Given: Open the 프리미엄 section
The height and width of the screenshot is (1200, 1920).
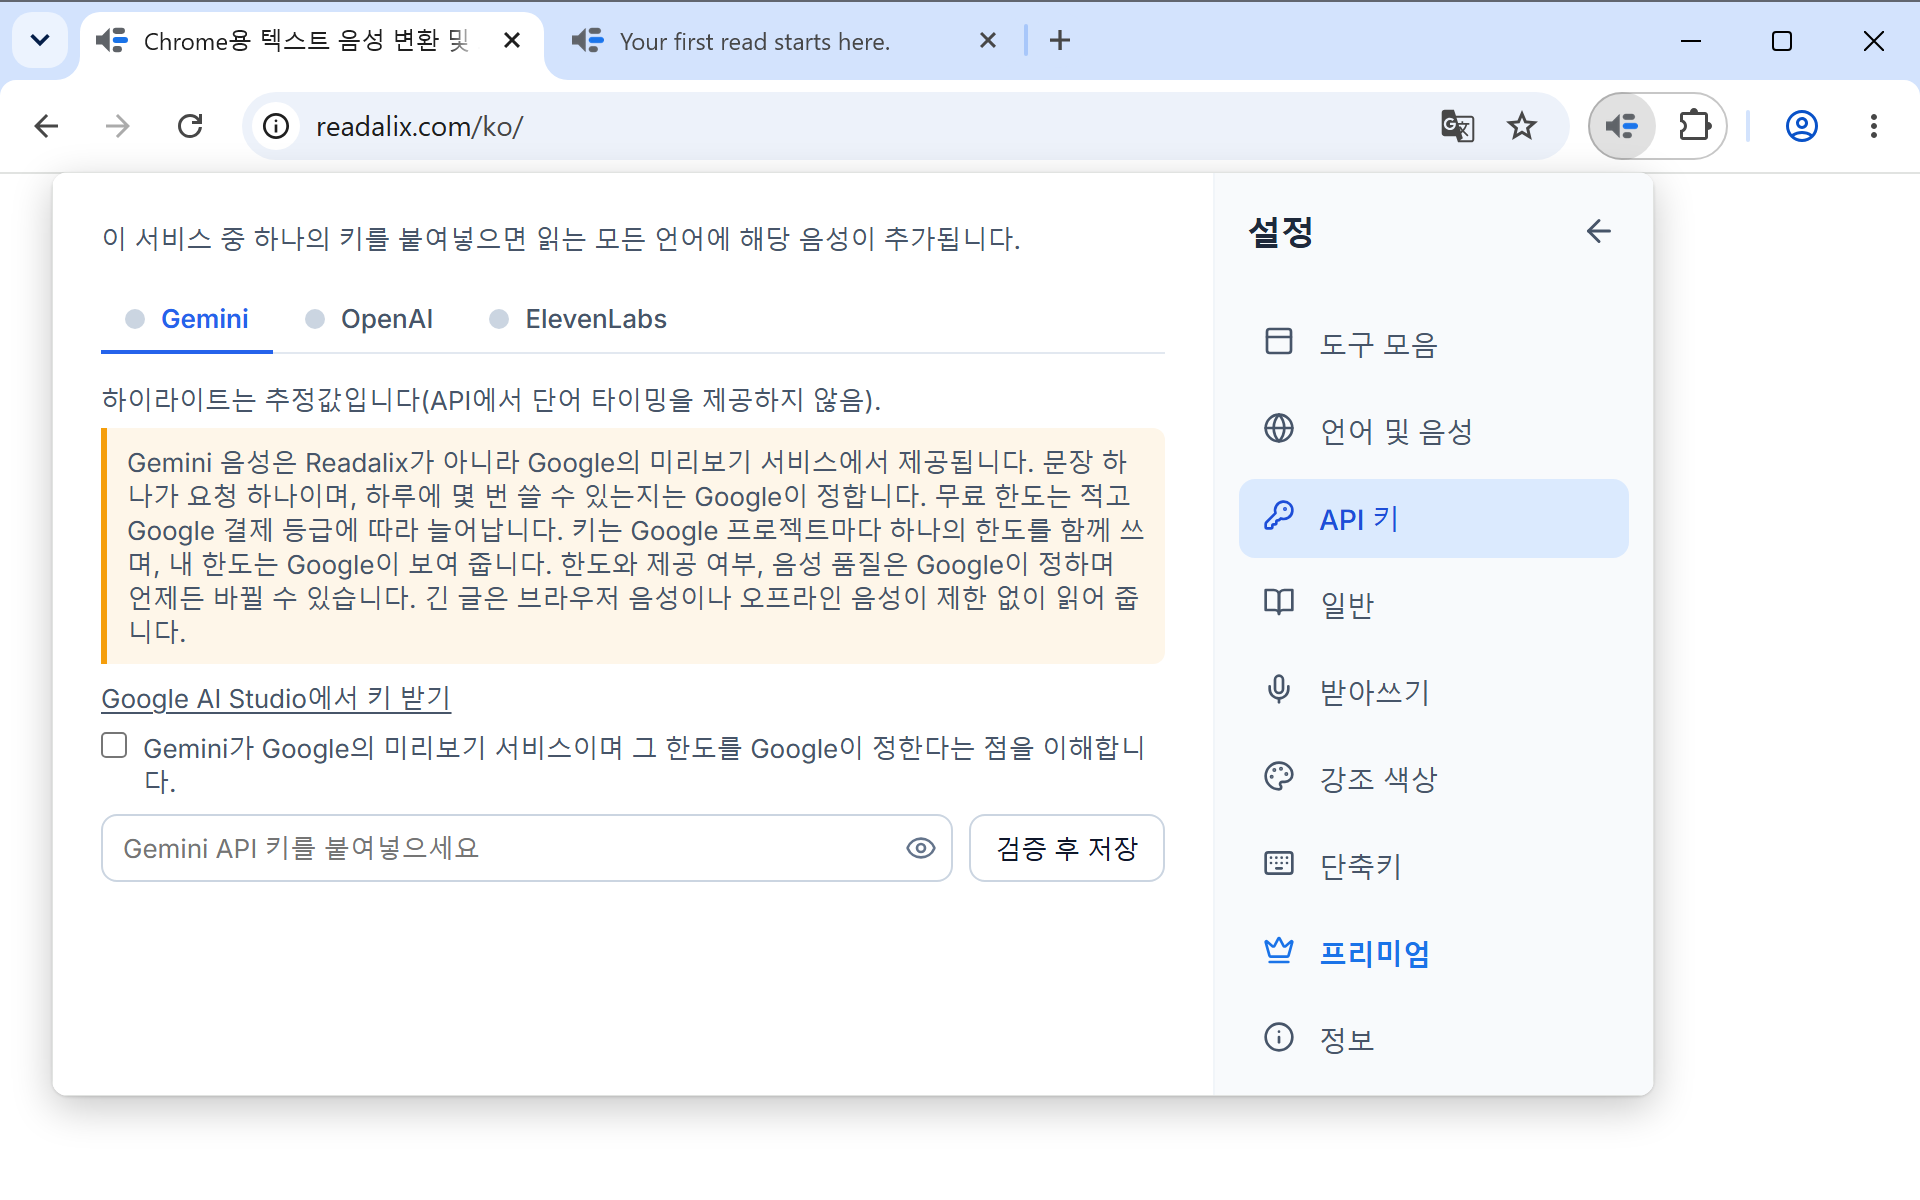Looking at the screenshot, I should pos(1433,952).
